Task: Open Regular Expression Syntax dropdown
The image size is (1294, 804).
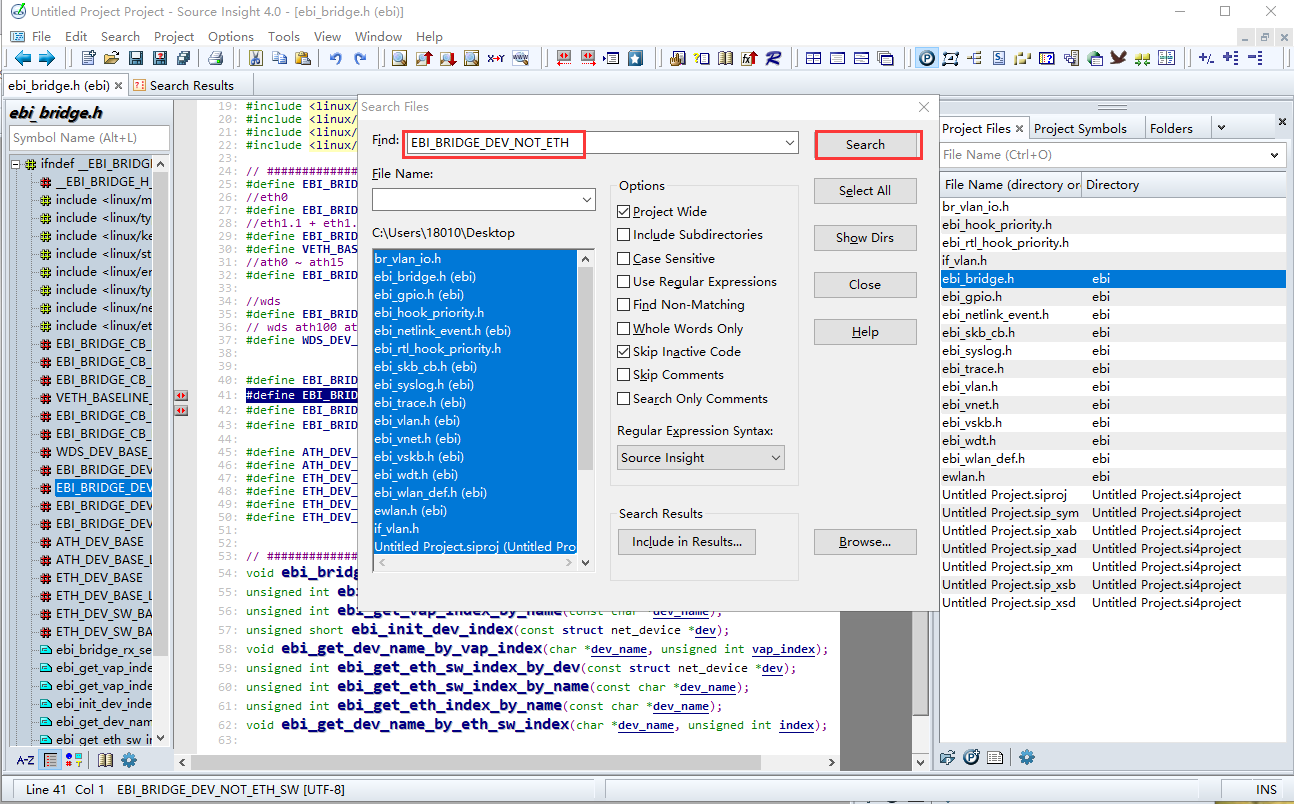Action: coord(775,458)
